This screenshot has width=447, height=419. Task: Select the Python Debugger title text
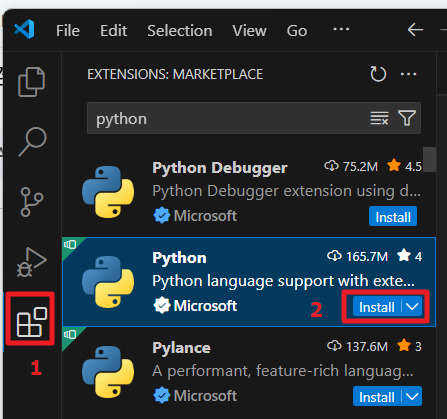220,168
